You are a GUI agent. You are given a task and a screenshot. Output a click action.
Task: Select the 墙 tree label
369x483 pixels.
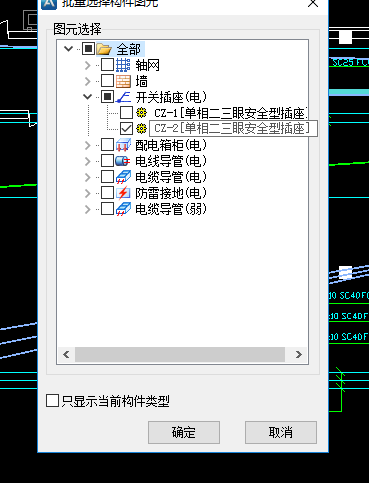(x=141, y=81)
